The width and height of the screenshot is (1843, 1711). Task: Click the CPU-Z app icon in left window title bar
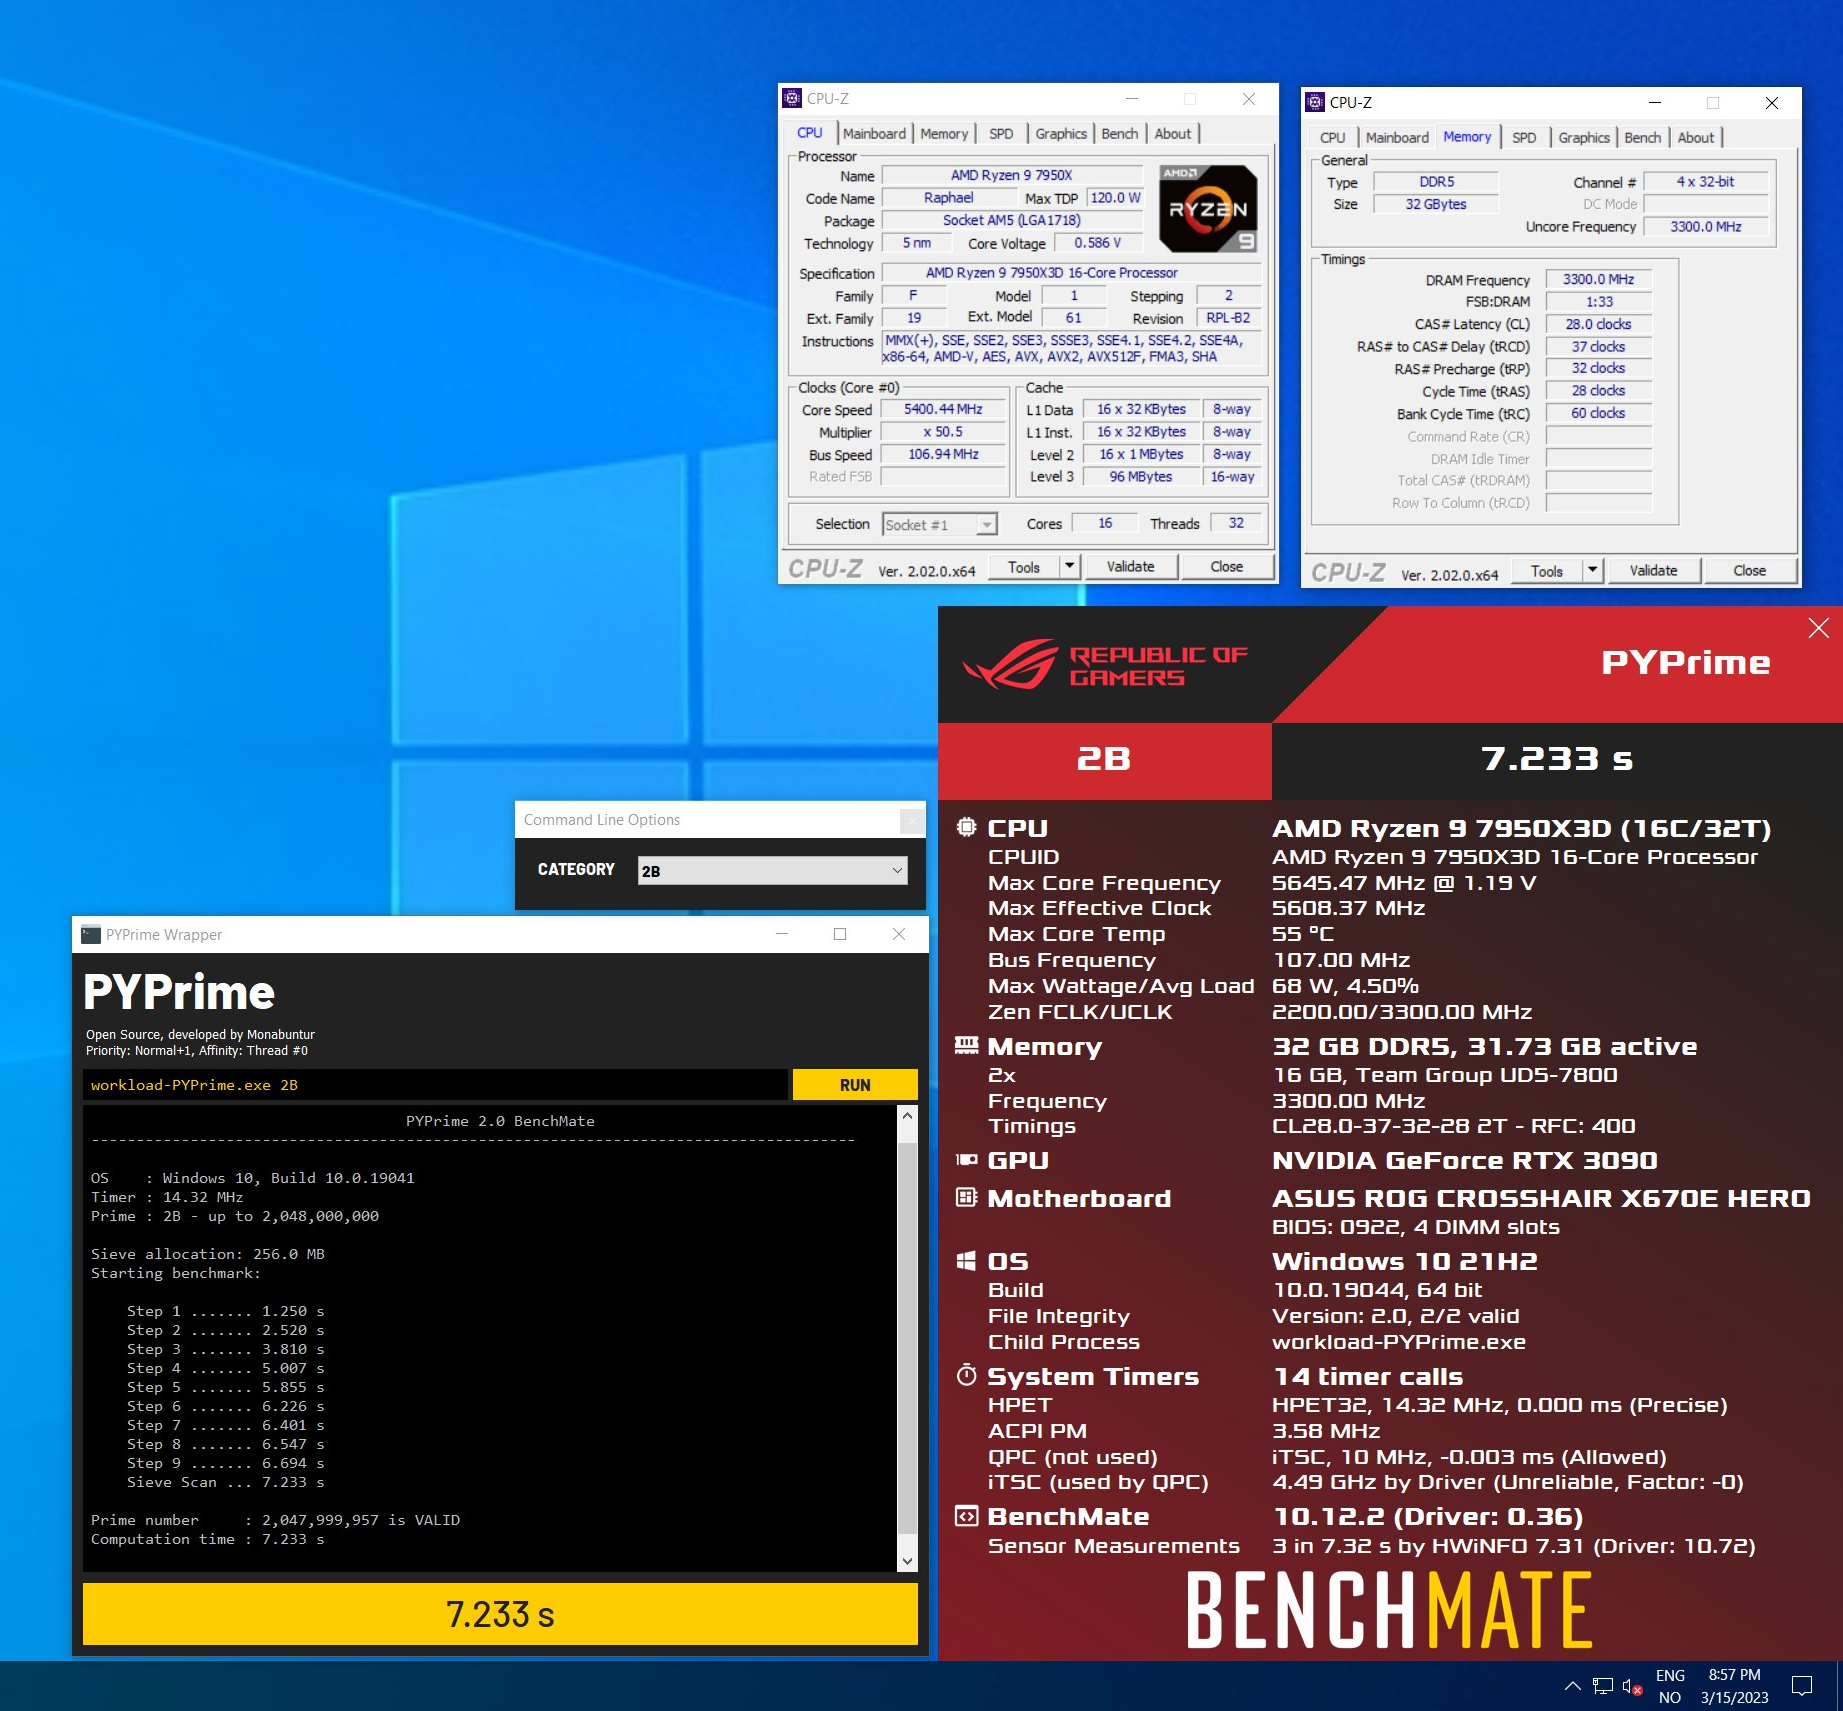pyautogui.click(x=792, y=98)
